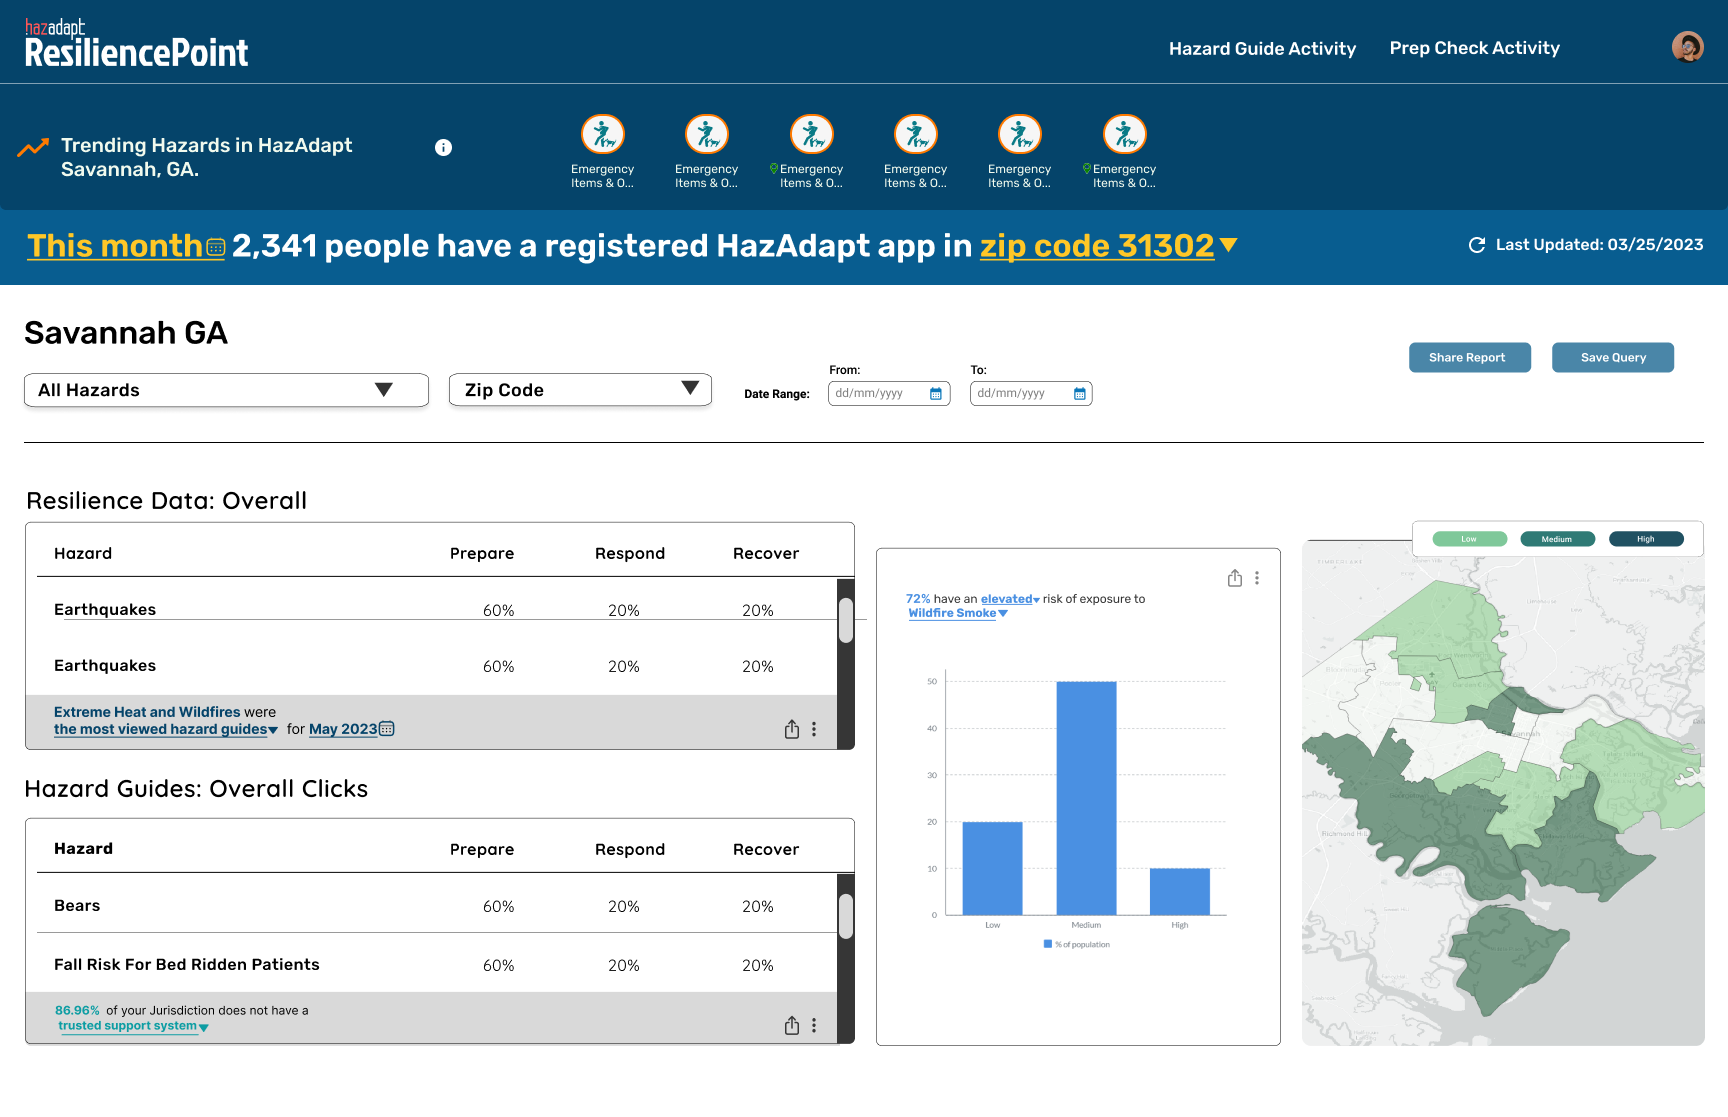Open more options for Hazard Guides table
1728x1117 pixels.
click(814, 1025)
